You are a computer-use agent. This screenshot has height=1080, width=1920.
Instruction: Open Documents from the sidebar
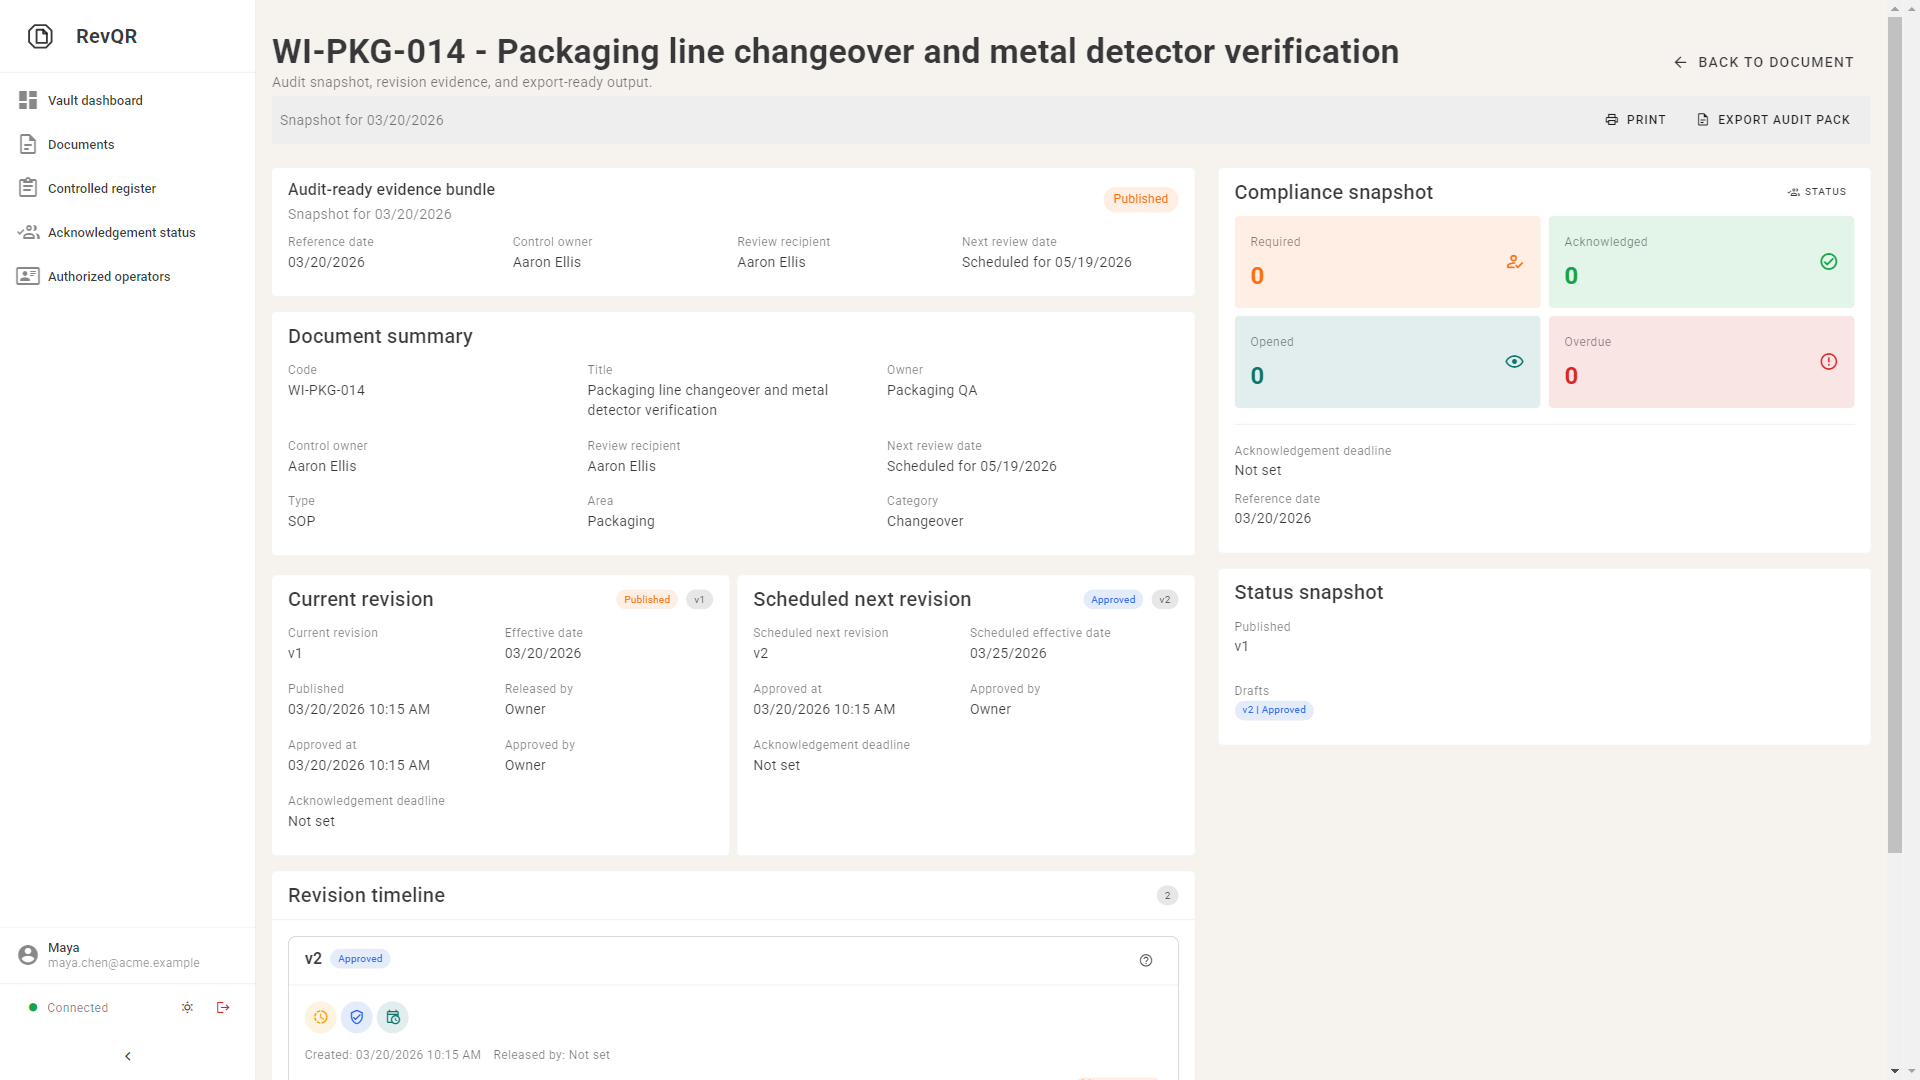pos(80,144)
